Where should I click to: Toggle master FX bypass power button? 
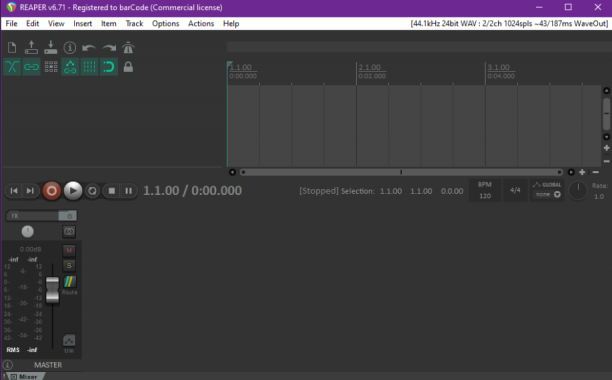point(68,216)
